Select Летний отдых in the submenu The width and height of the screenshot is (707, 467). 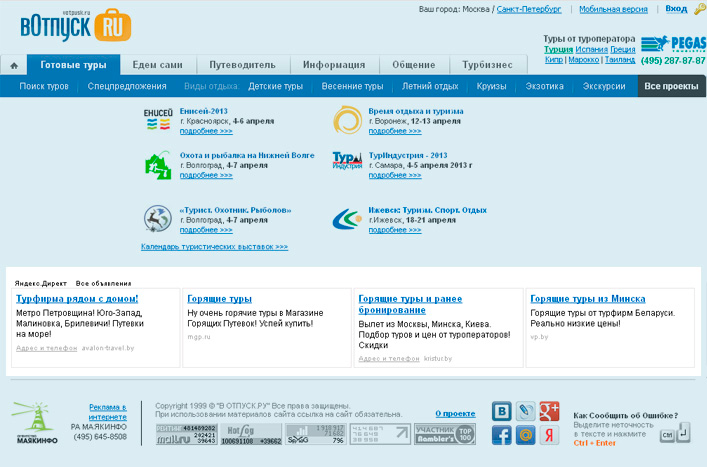tap(430, 86)
